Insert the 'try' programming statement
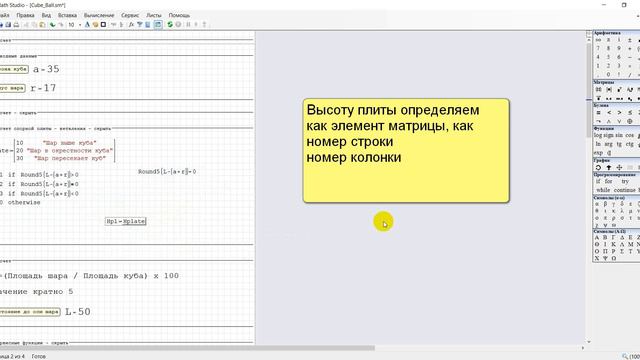The width and height of the screenshot is (640, 360). coord(625,181)
